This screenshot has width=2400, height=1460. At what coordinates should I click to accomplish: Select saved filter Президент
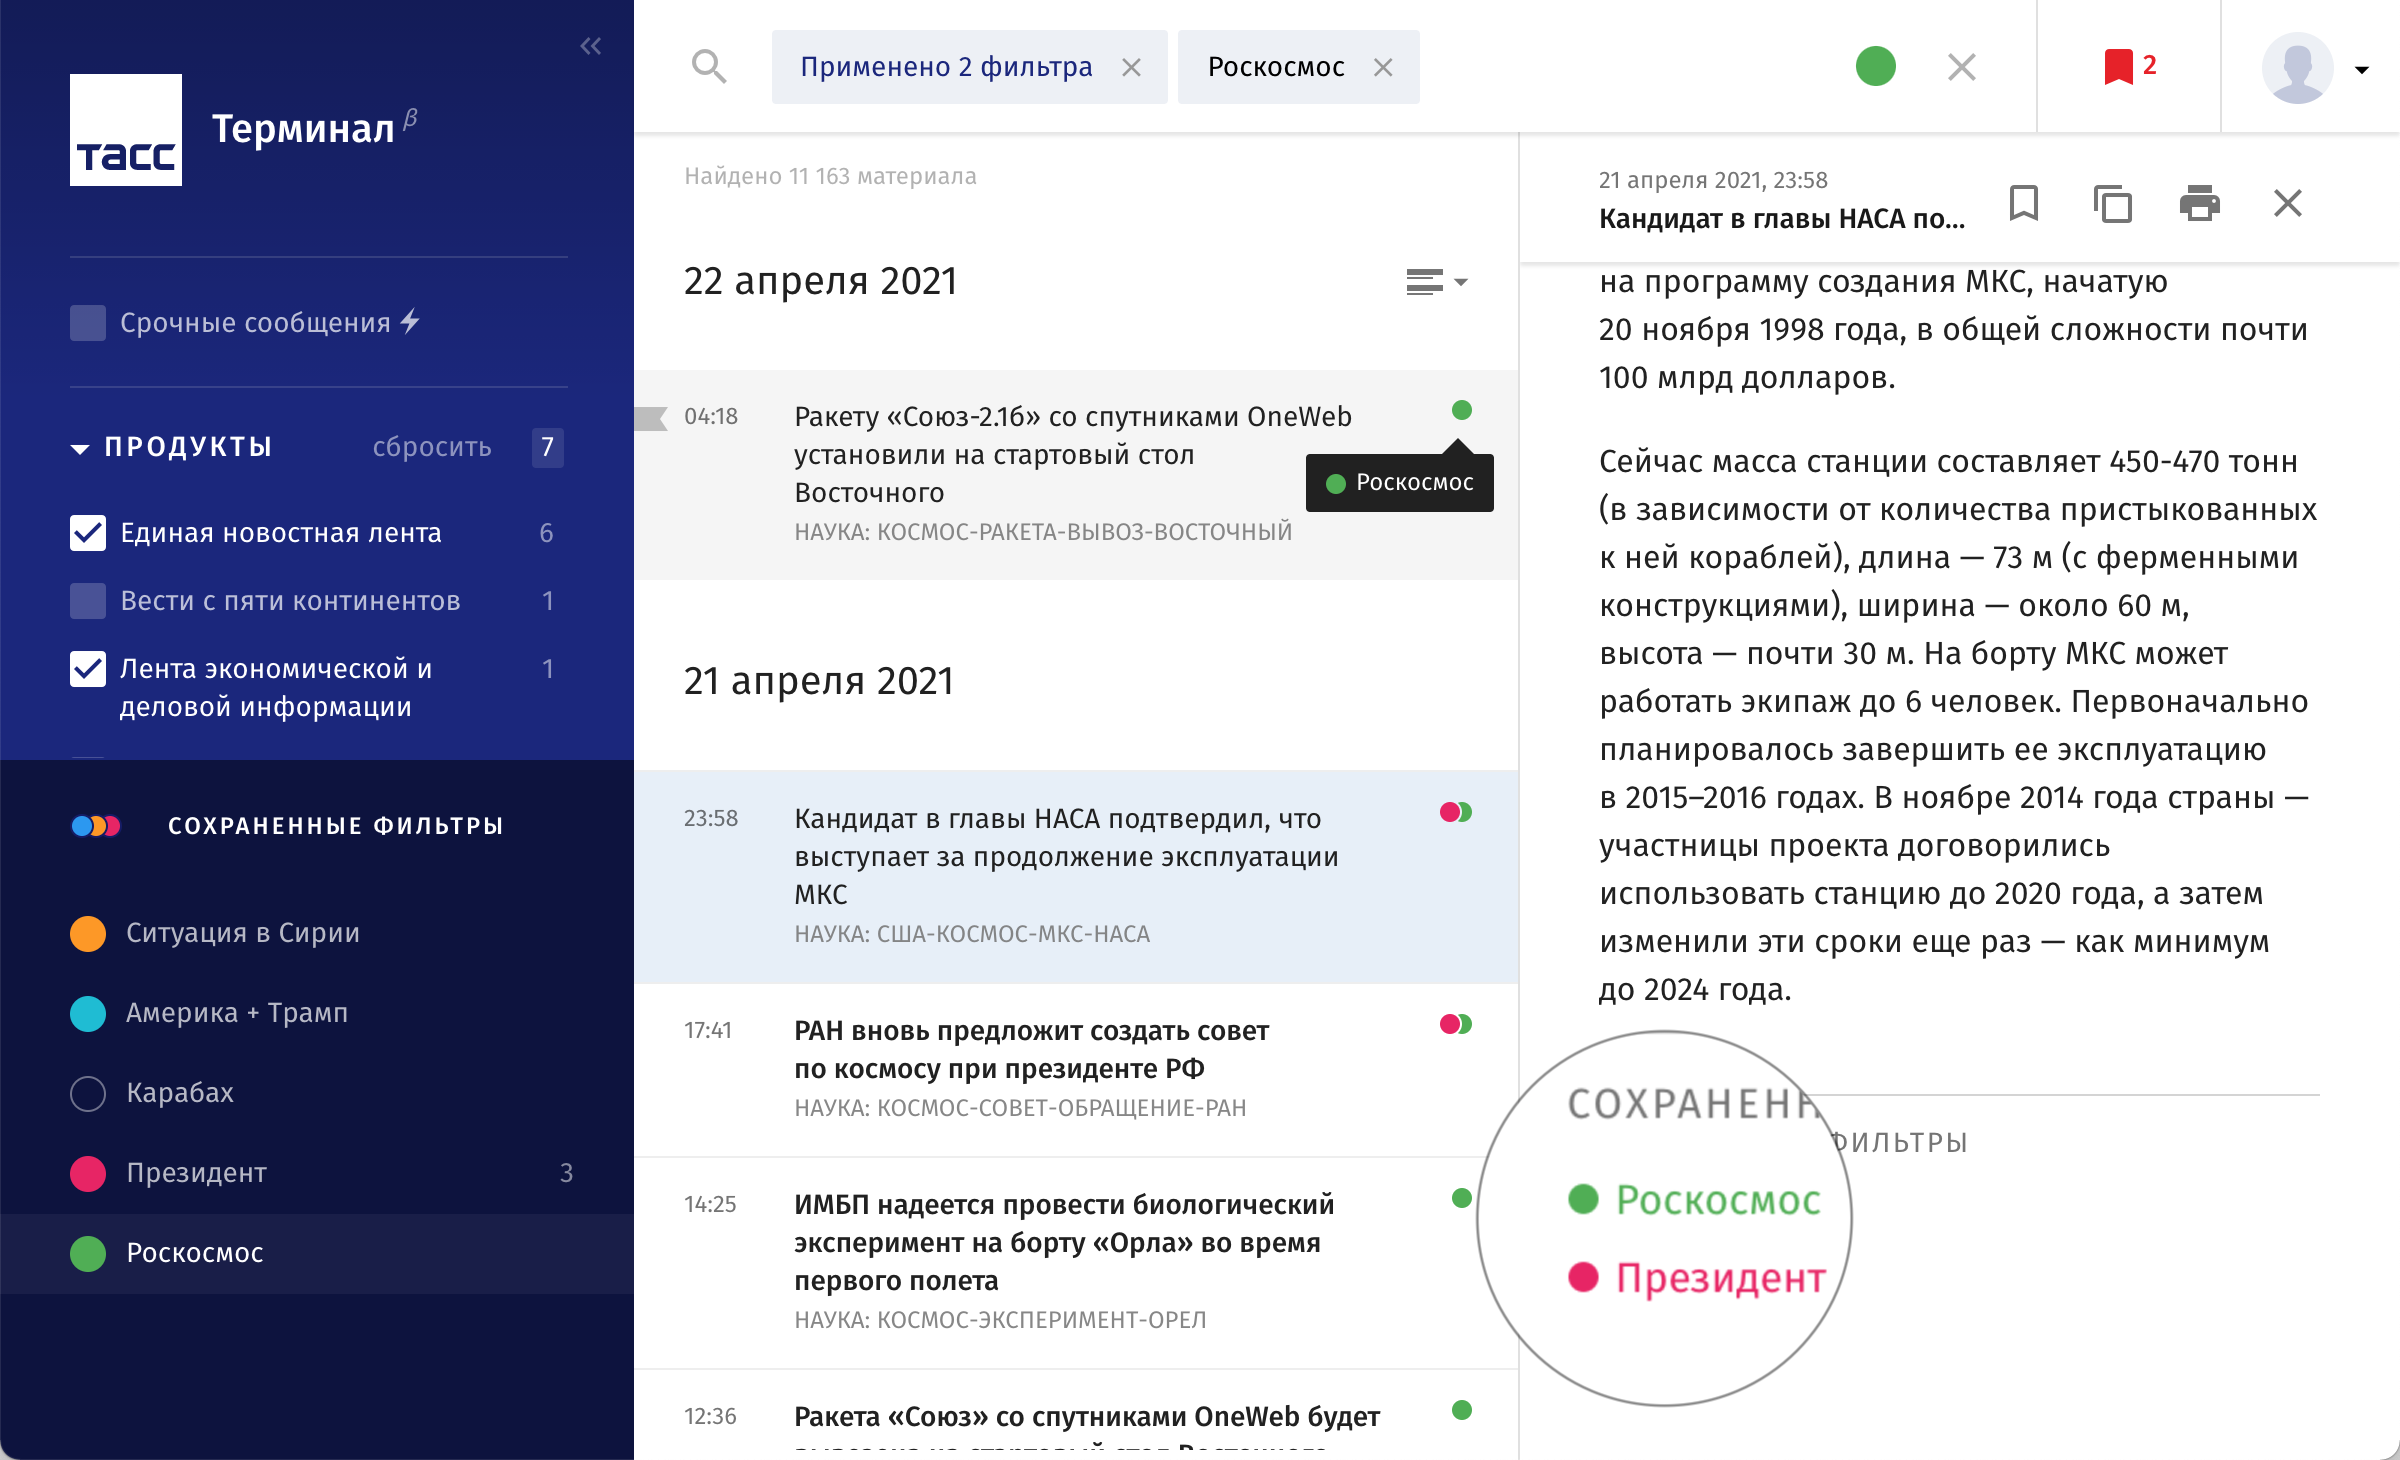(317, 1173)
